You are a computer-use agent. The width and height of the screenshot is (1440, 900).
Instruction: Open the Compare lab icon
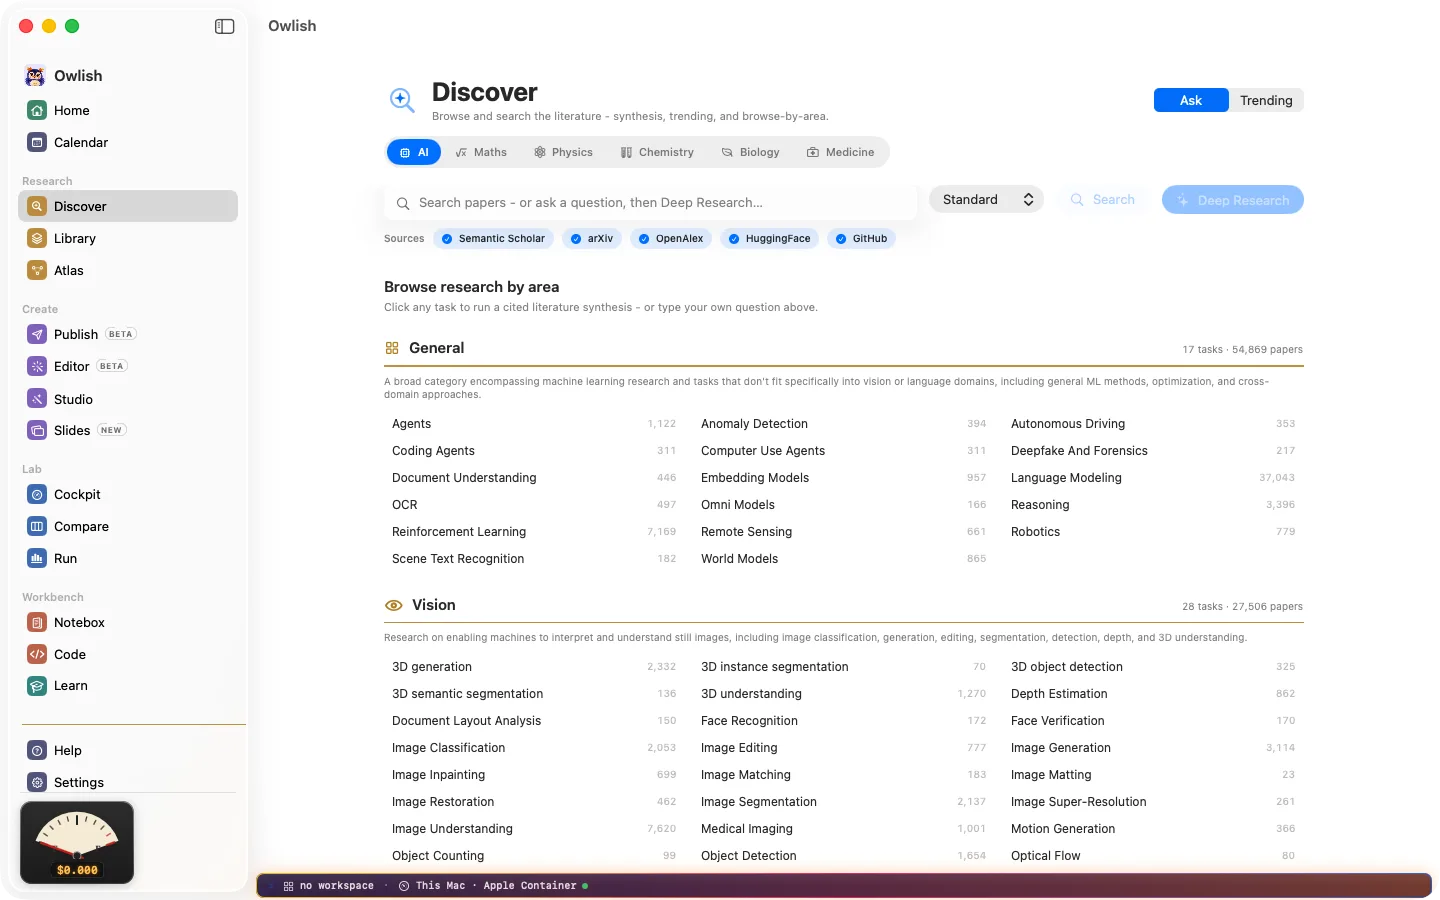[37, 526]
